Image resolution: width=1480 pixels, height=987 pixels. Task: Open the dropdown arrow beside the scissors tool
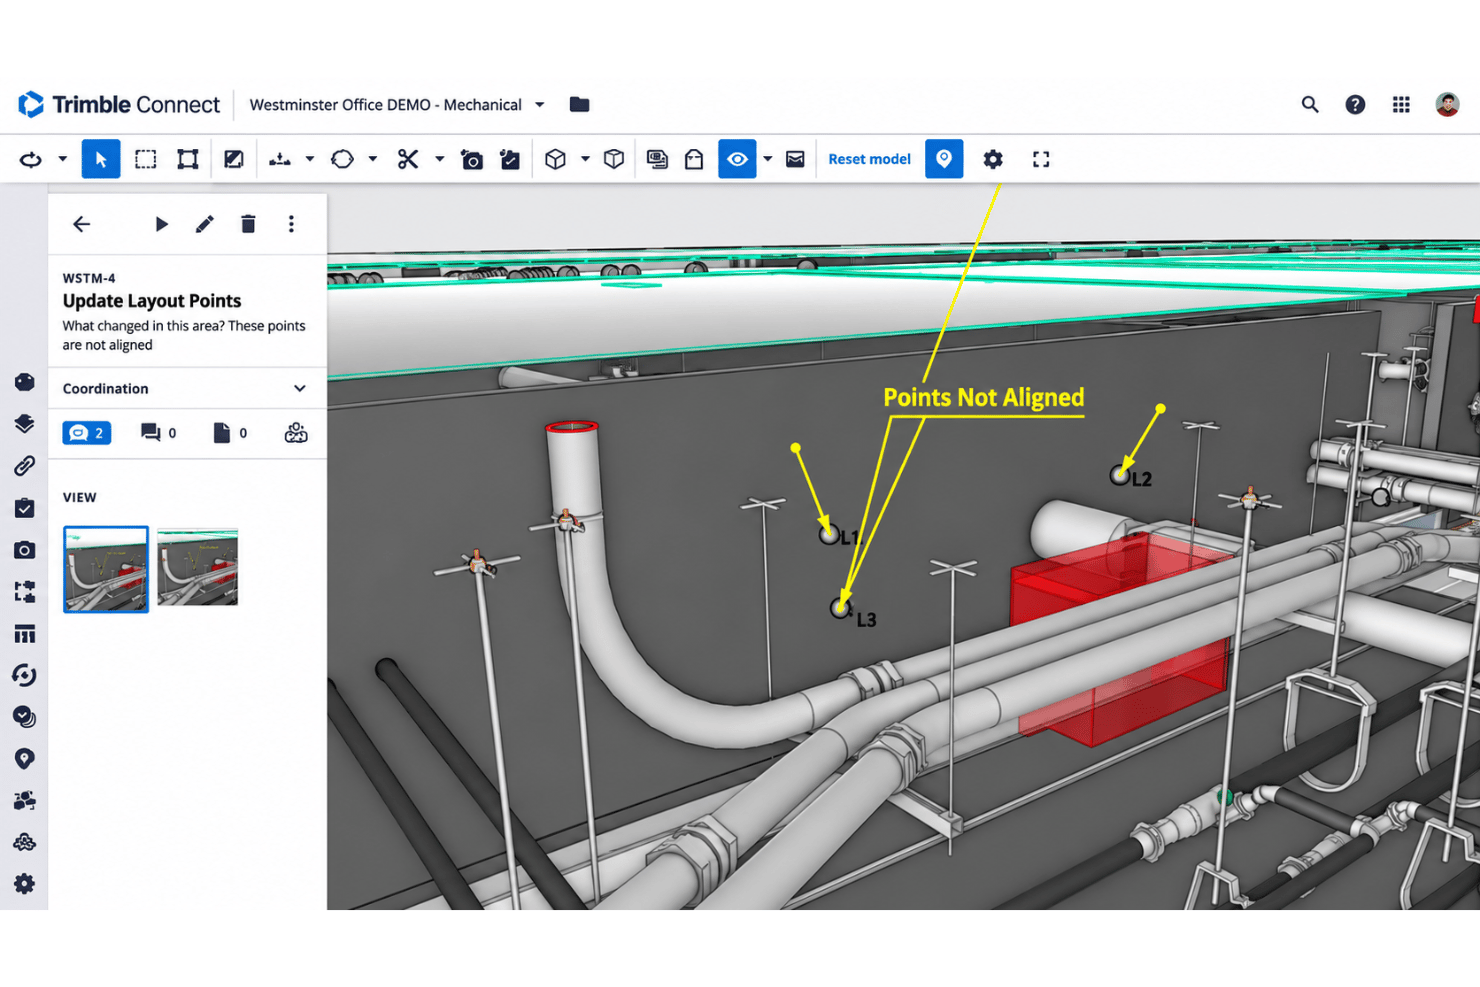439,159
